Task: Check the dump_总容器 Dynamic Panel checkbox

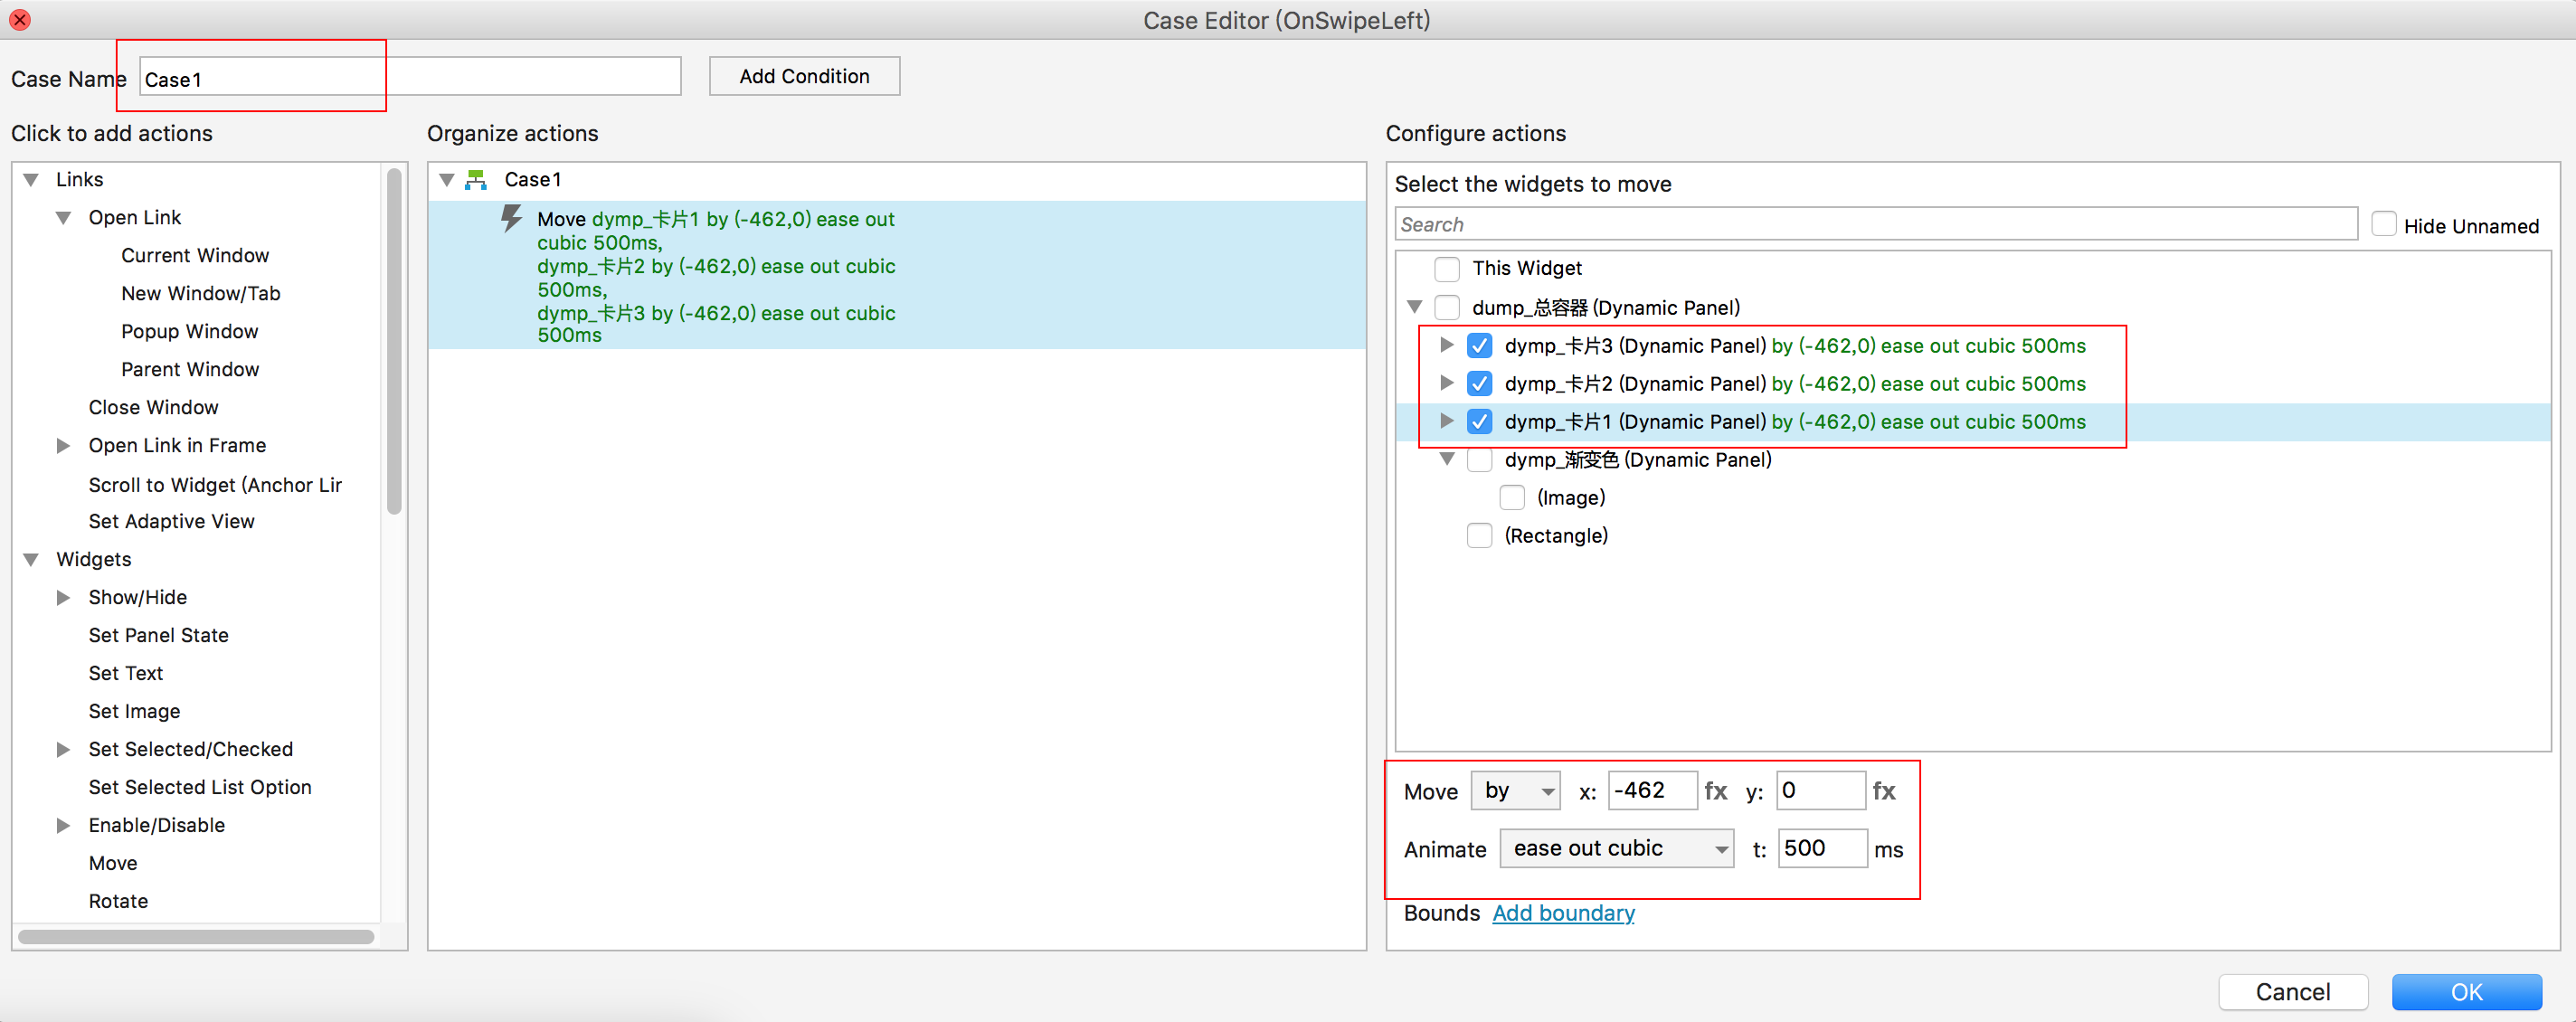Action: [x=1446, y=307]
